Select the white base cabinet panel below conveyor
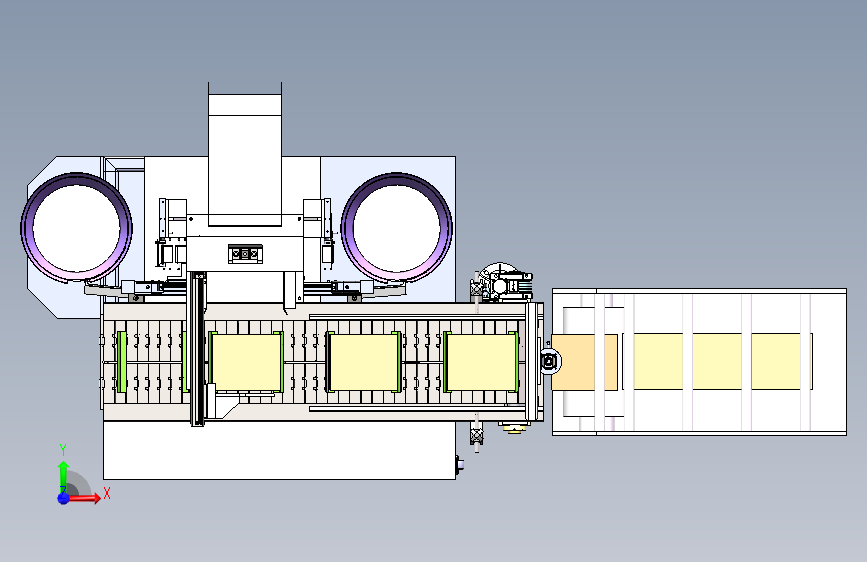 point(279,450)
